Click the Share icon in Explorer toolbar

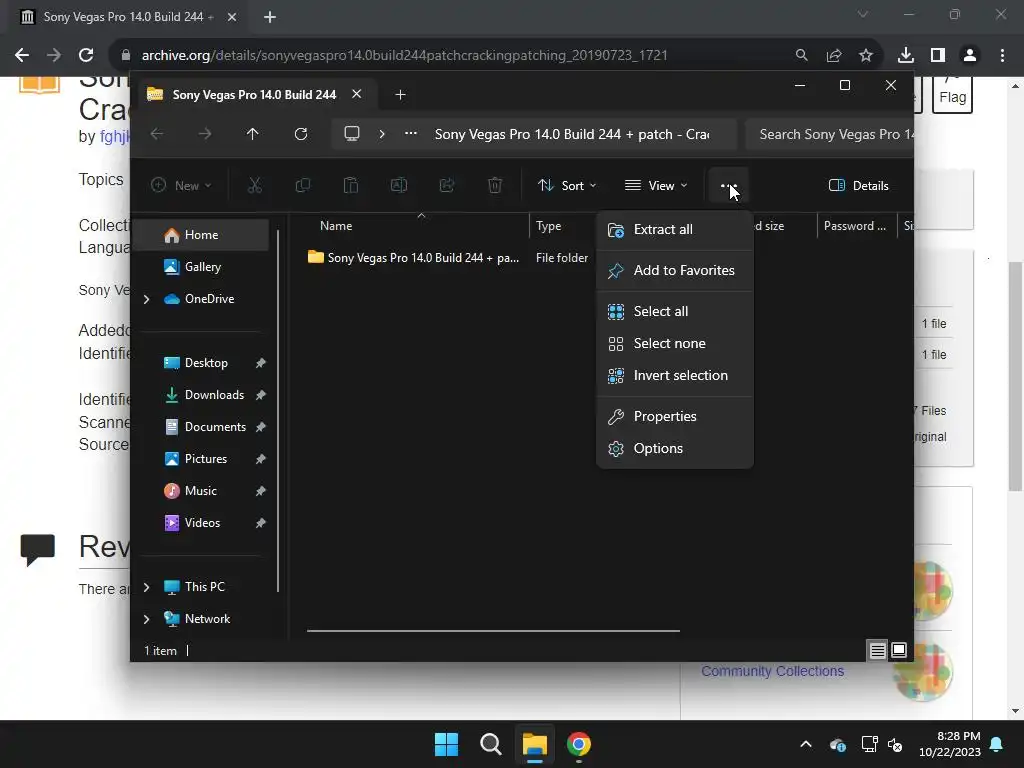[447, 185]
